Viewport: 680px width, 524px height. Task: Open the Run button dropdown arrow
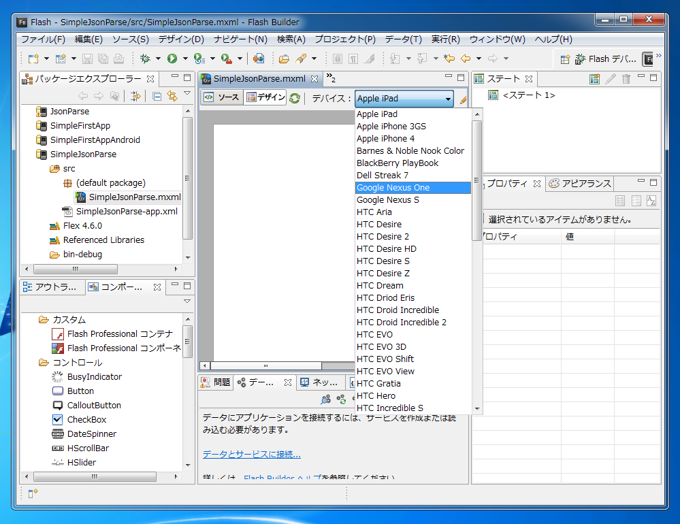click(185, 59)
